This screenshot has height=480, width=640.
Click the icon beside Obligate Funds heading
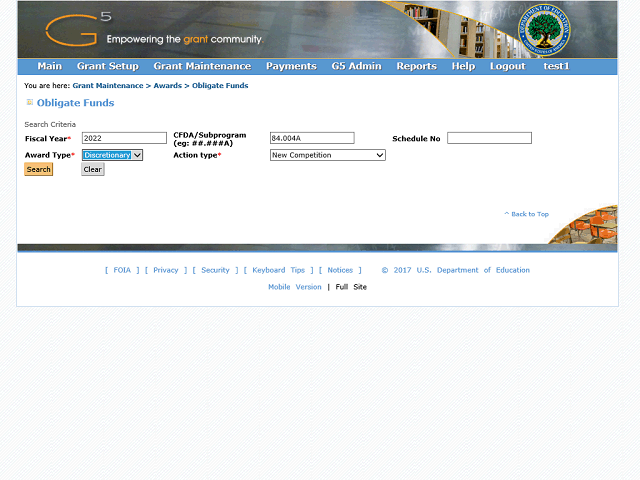[30, 102]
